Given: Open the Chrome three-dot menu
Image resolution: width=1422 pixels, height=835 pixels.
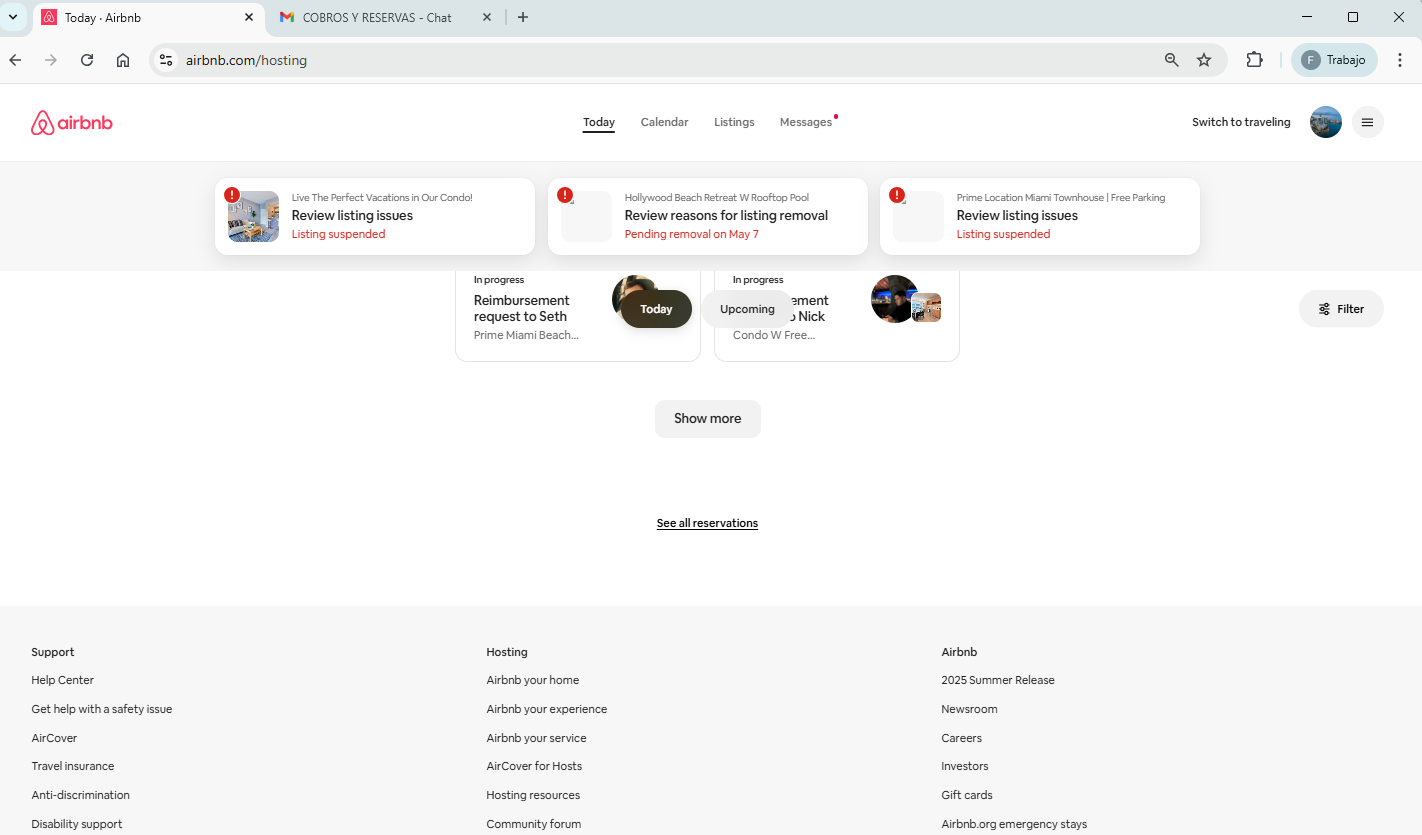Looking at the screenshot, I should pos(1400,60).
